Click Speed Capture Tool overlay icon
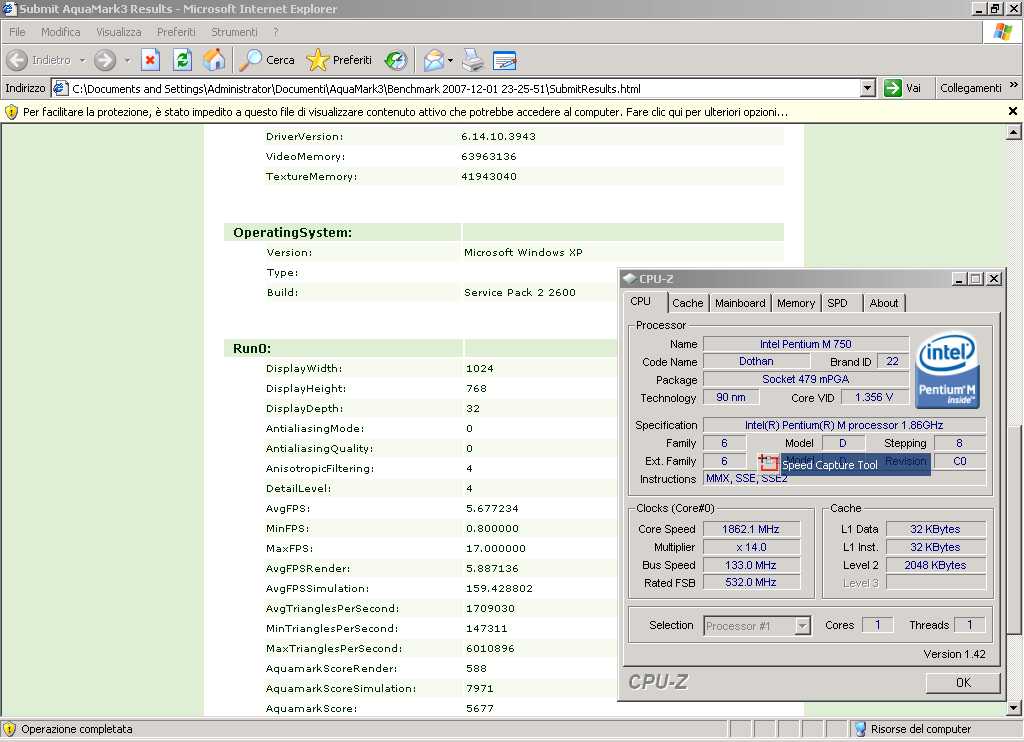 tap(768, 461)
